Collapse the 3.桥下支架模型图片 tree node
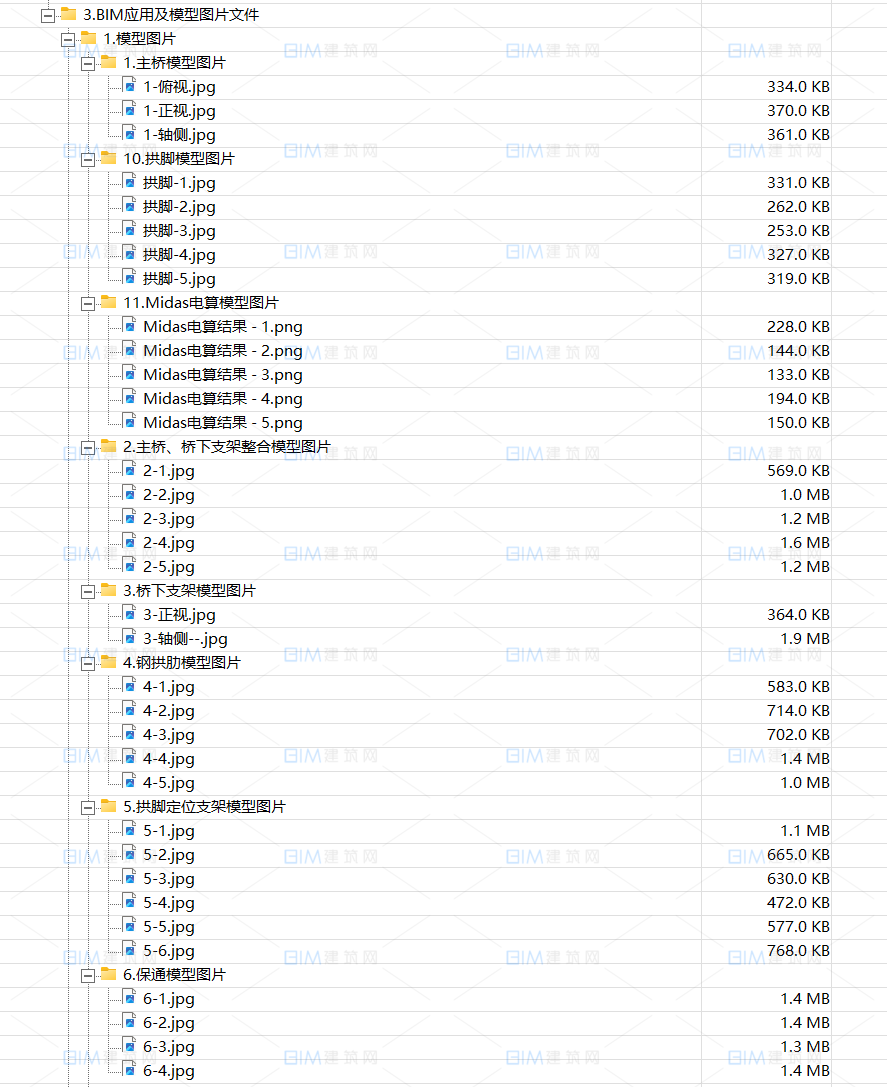 click(x=87, y=591)
